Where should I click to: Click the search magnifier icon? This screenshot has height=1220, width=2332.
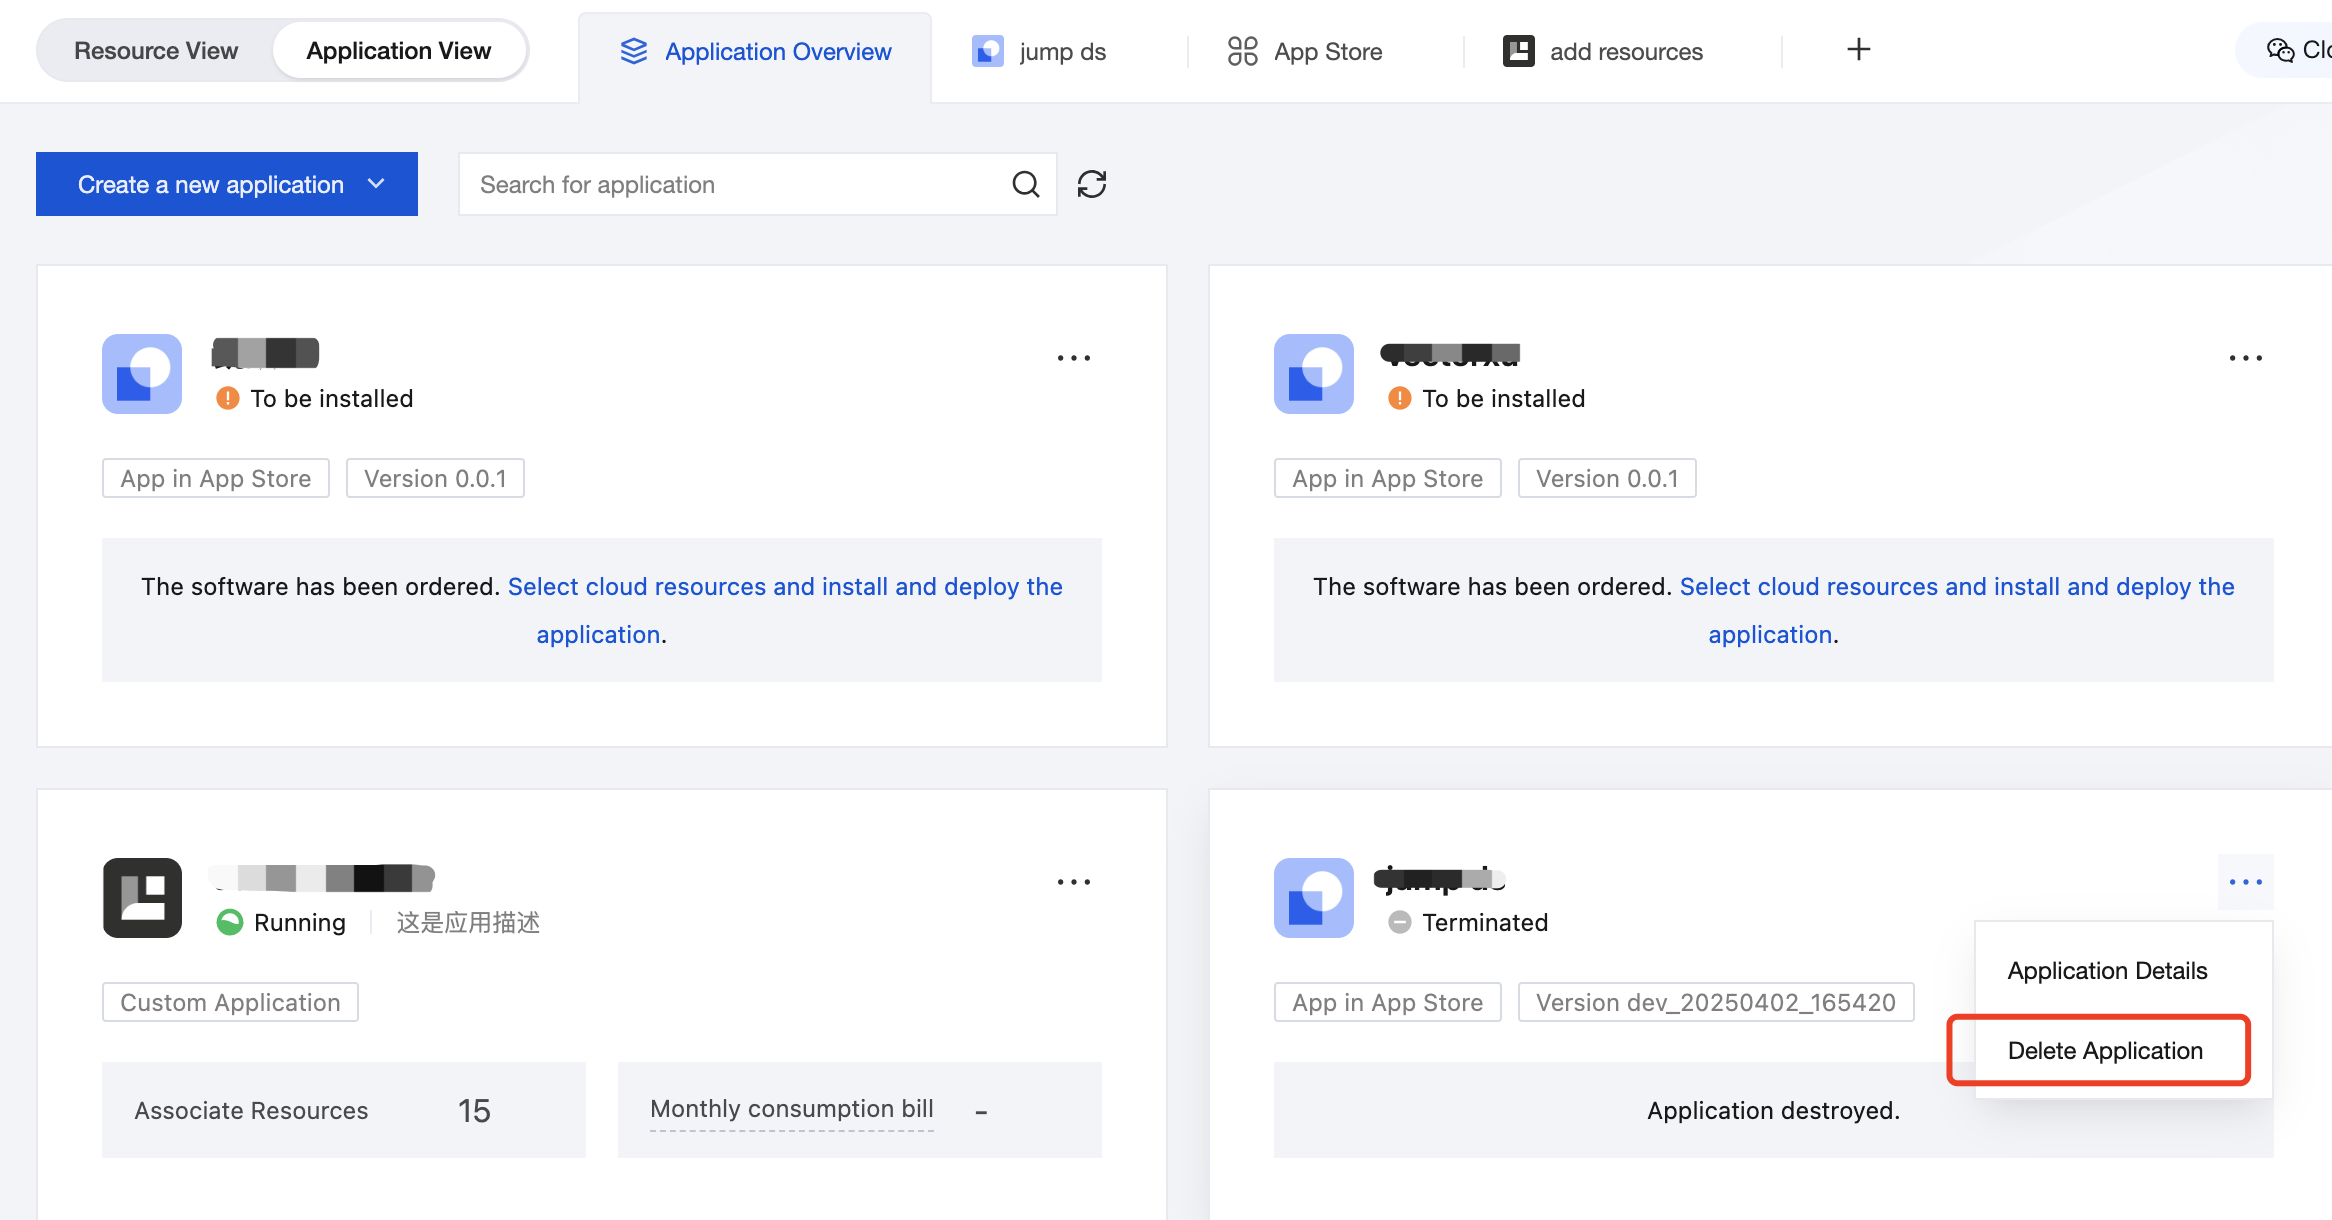tap(1025, 184)
